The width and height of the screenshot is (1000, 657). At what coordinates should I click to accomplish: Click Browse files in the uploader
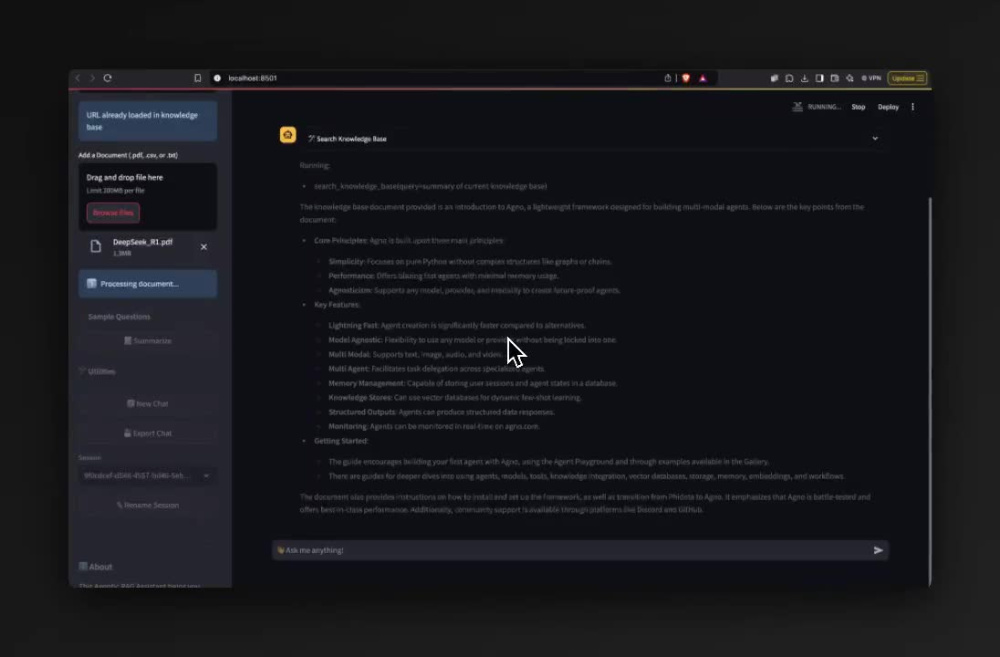coord(113,212)
